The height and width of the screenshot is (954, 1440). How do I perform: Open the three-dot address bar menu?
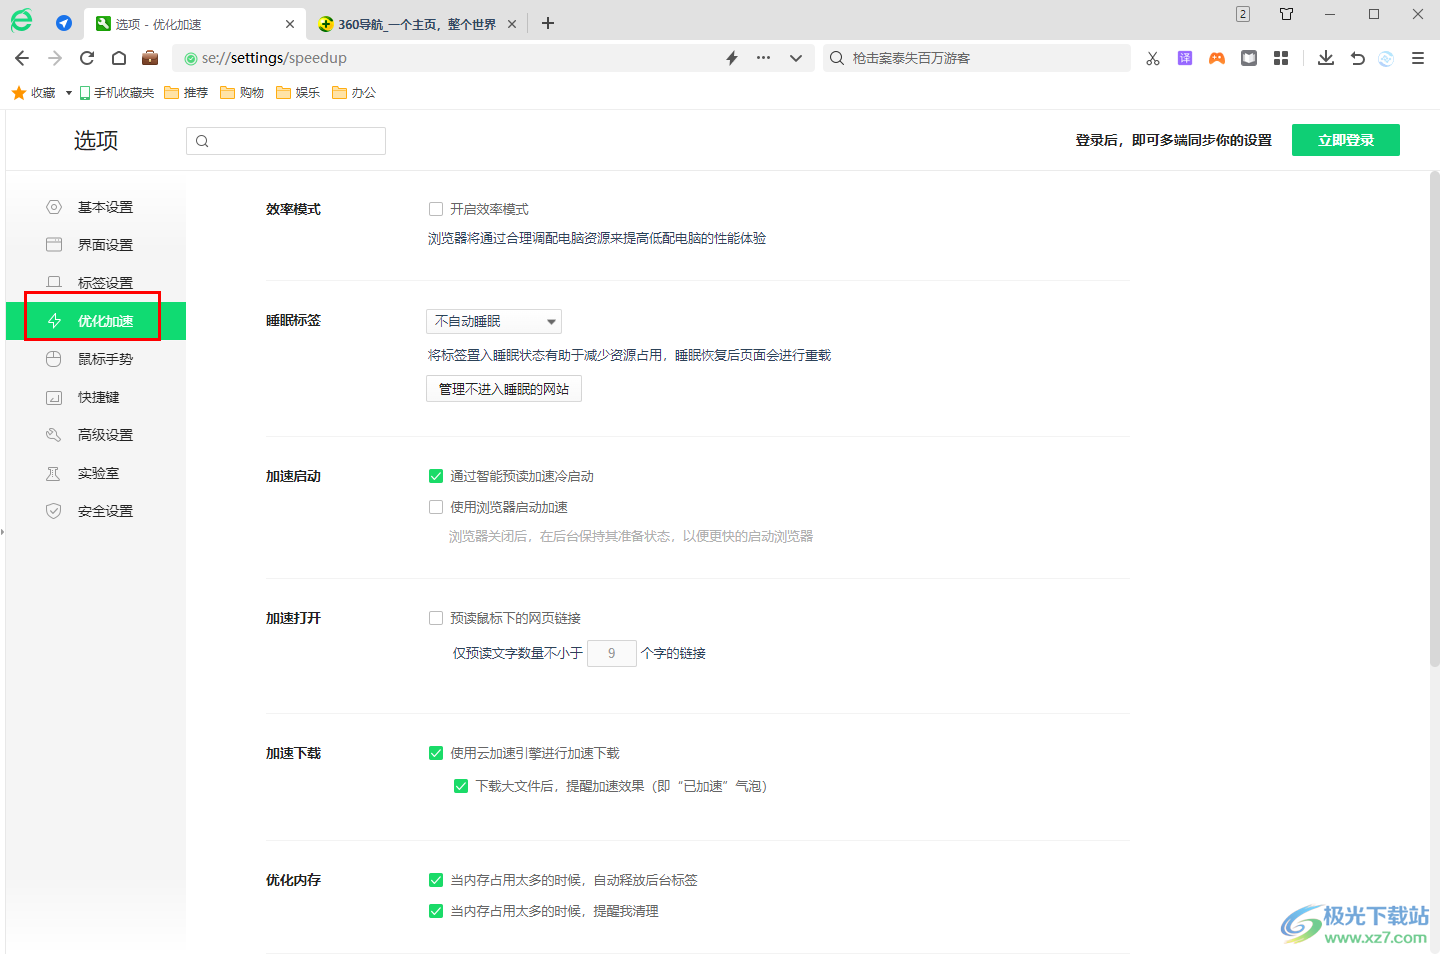(764, 58)
